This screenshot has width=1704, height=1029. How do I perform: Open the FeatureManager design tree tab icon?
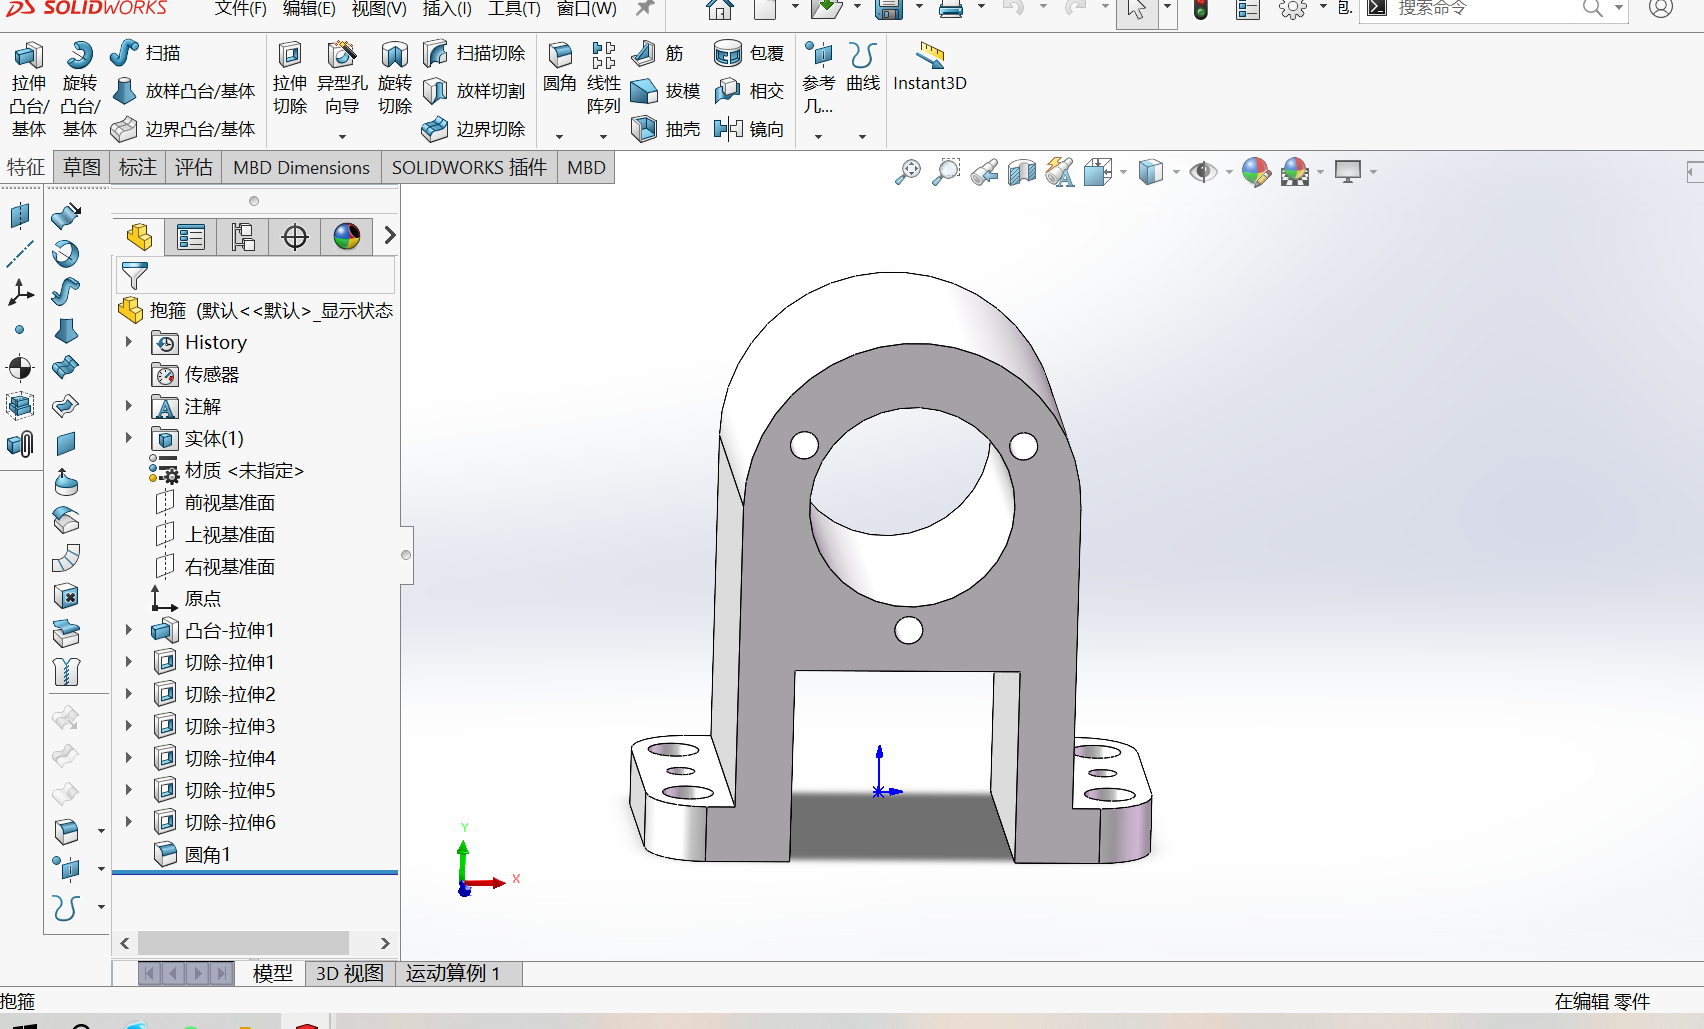139,237
